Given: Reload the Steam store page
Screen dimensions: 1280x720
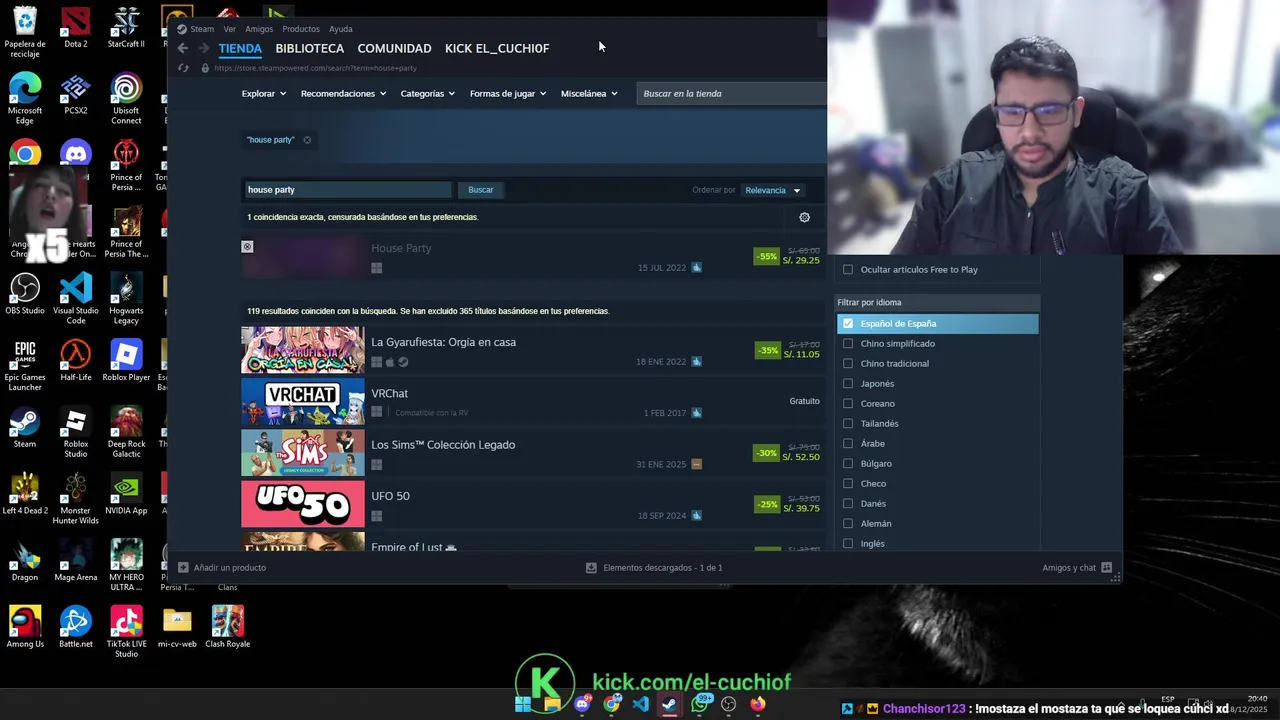Looking at the screenshot, I should click(x=183, y=68).
